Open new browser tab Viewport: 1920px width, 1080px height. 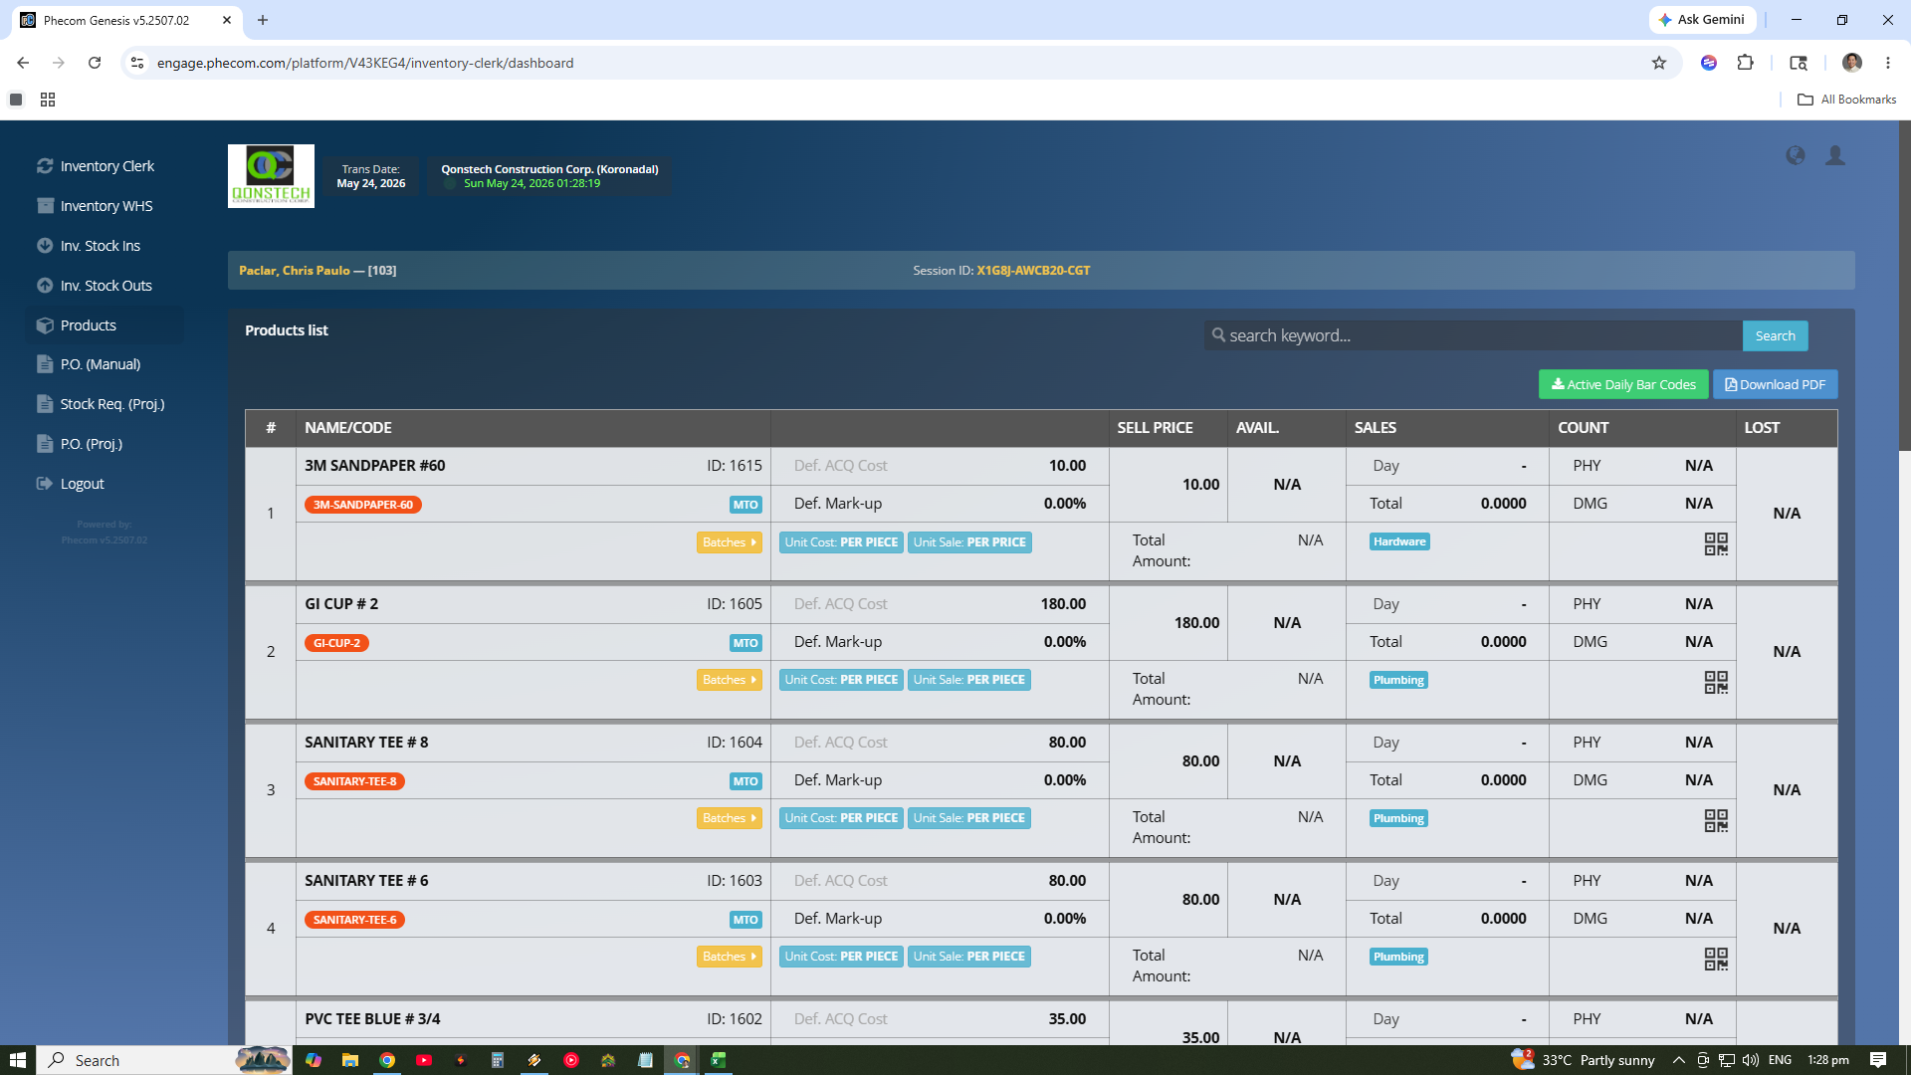tap(264, 20)
